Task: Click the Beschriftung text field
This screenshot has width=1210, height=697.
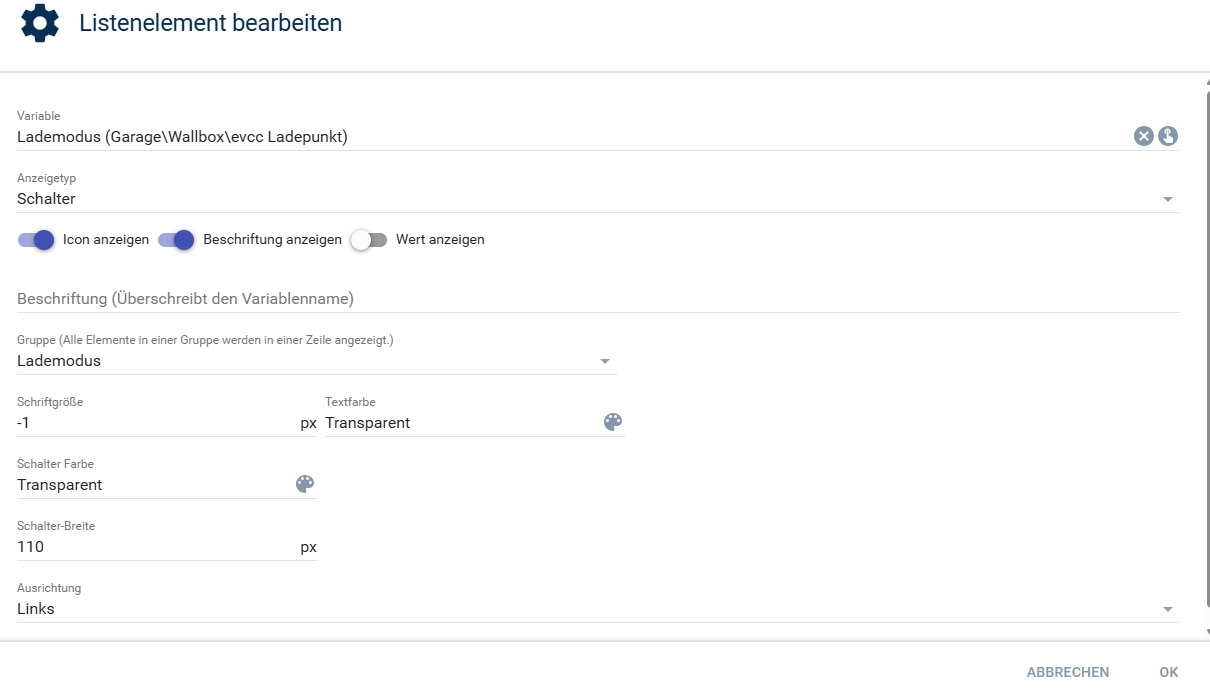Action: pyautogui.click(x=598, y=299)
